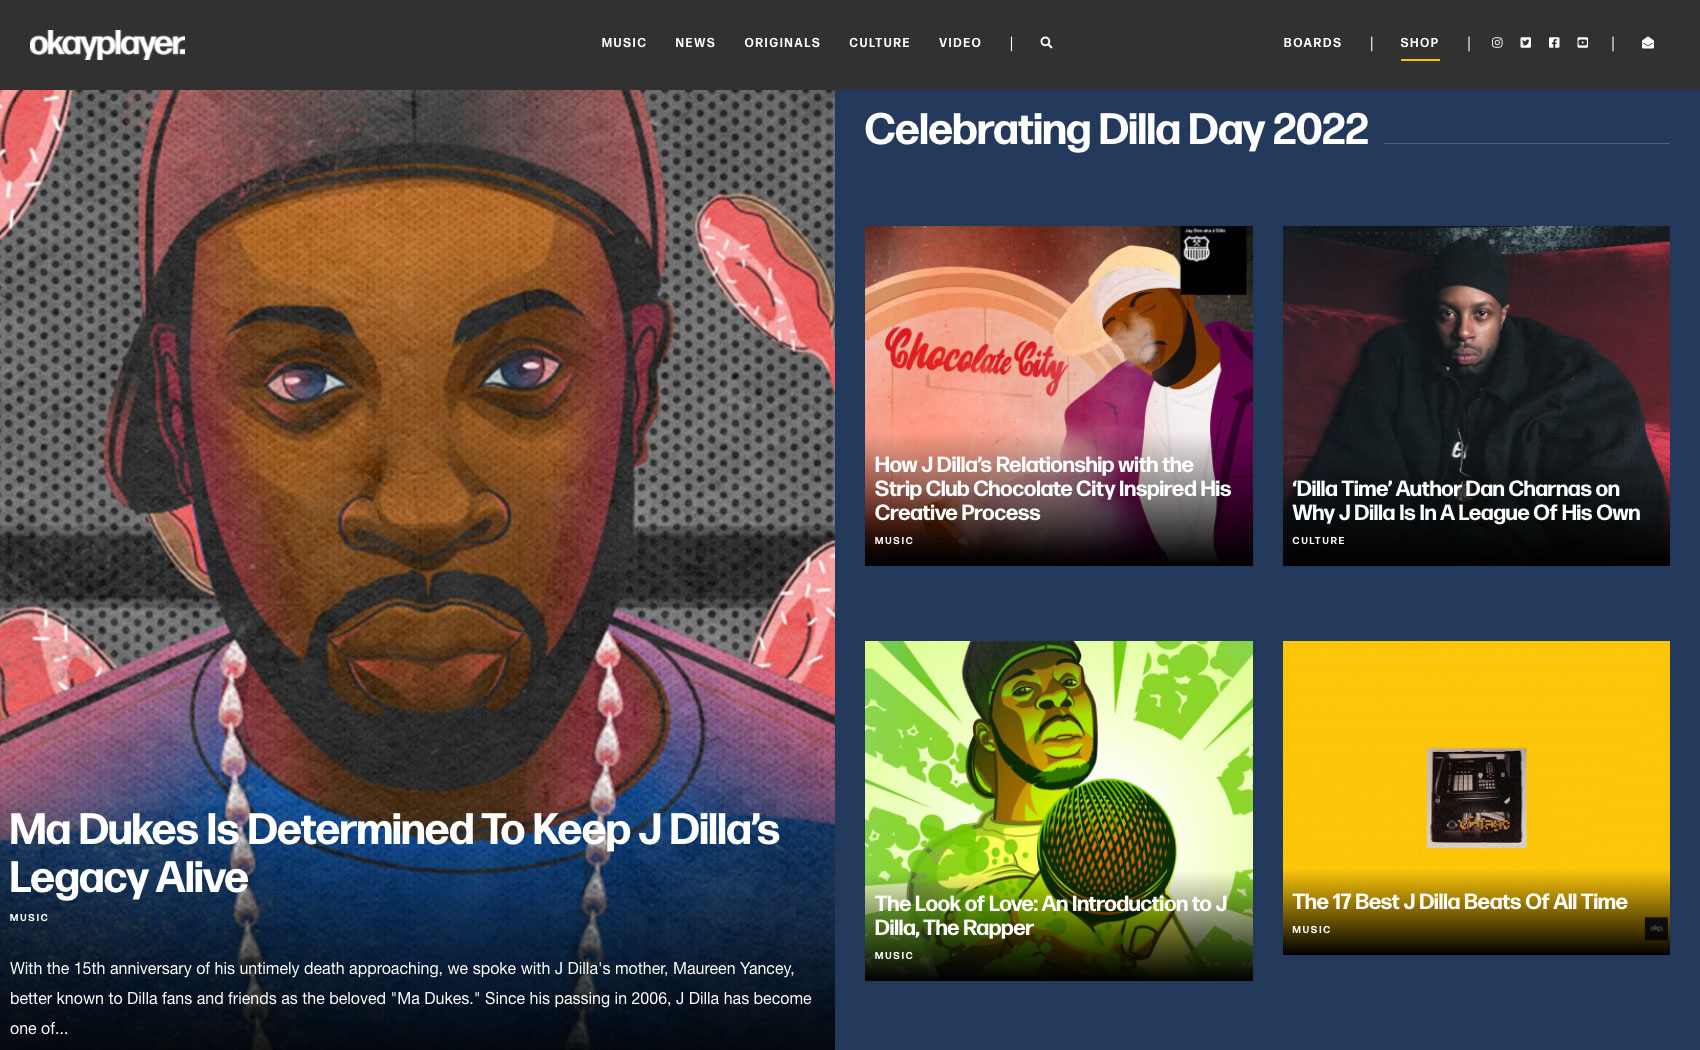Select the Video menu item
Screen dimensions: 1700x1050
960,43
